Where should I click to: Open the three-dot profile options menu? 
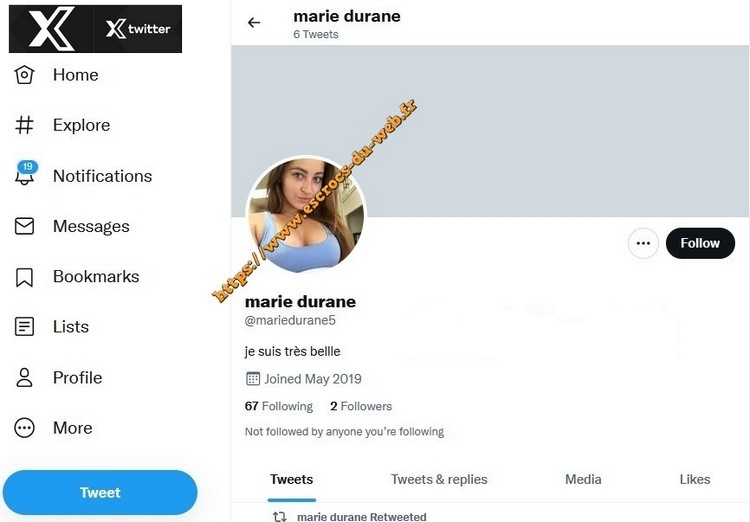click(643, 243)
